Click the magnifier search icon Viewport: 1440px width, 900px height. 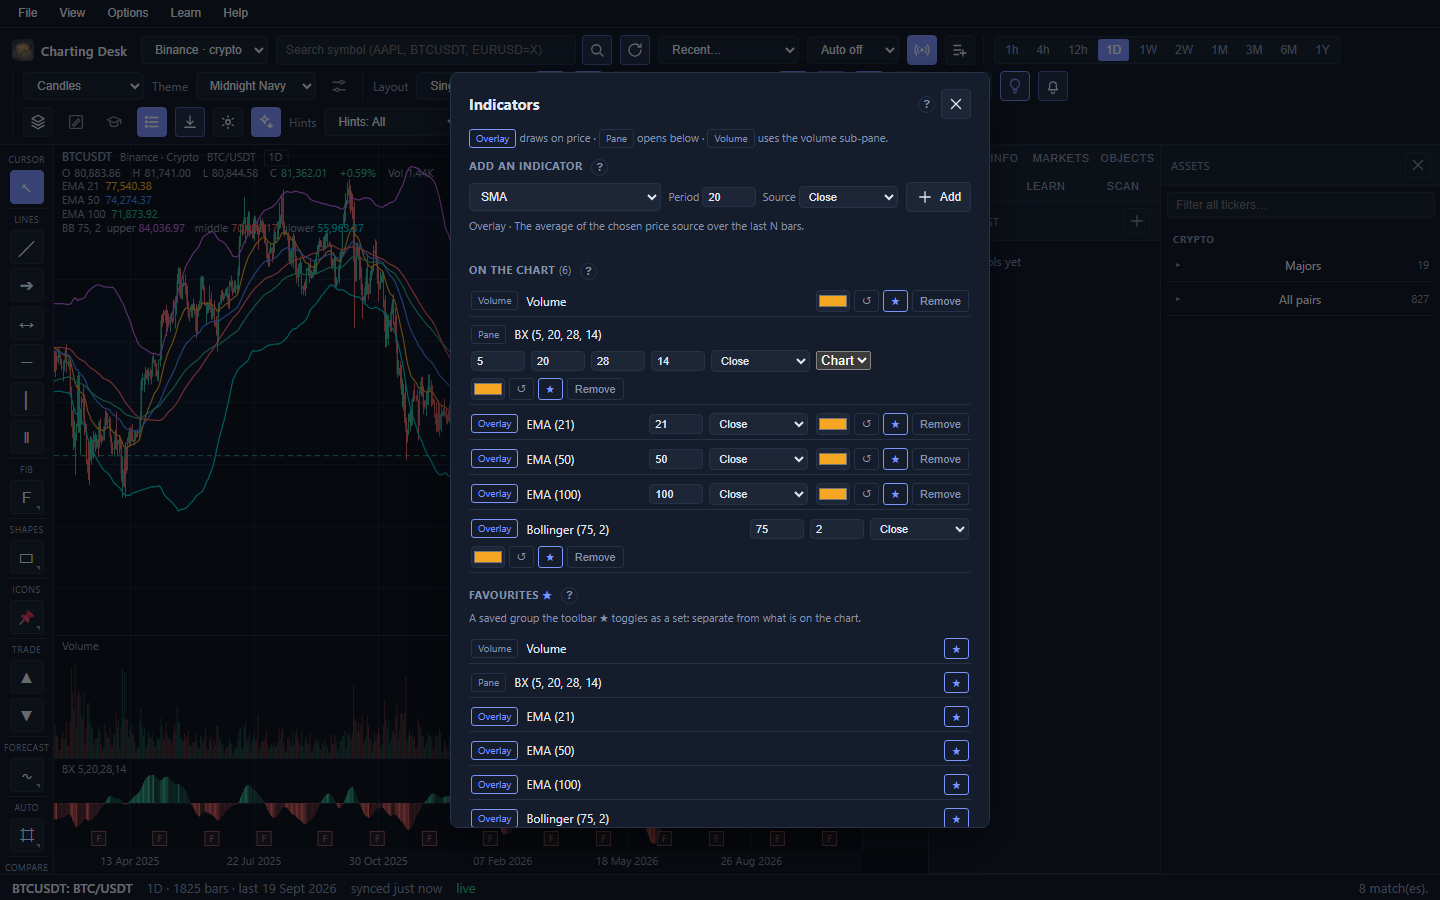click(x=597, y=50)
